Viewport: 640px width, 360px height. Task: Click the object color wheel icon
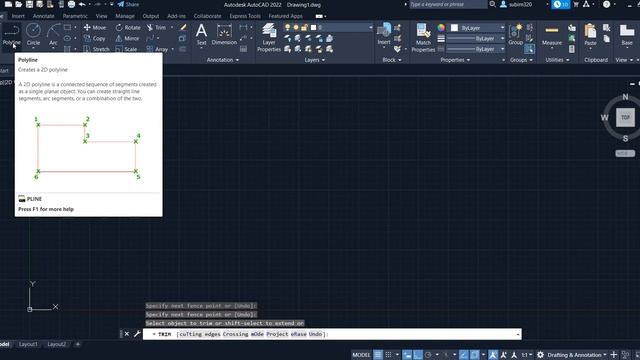[x=441, y=28]
